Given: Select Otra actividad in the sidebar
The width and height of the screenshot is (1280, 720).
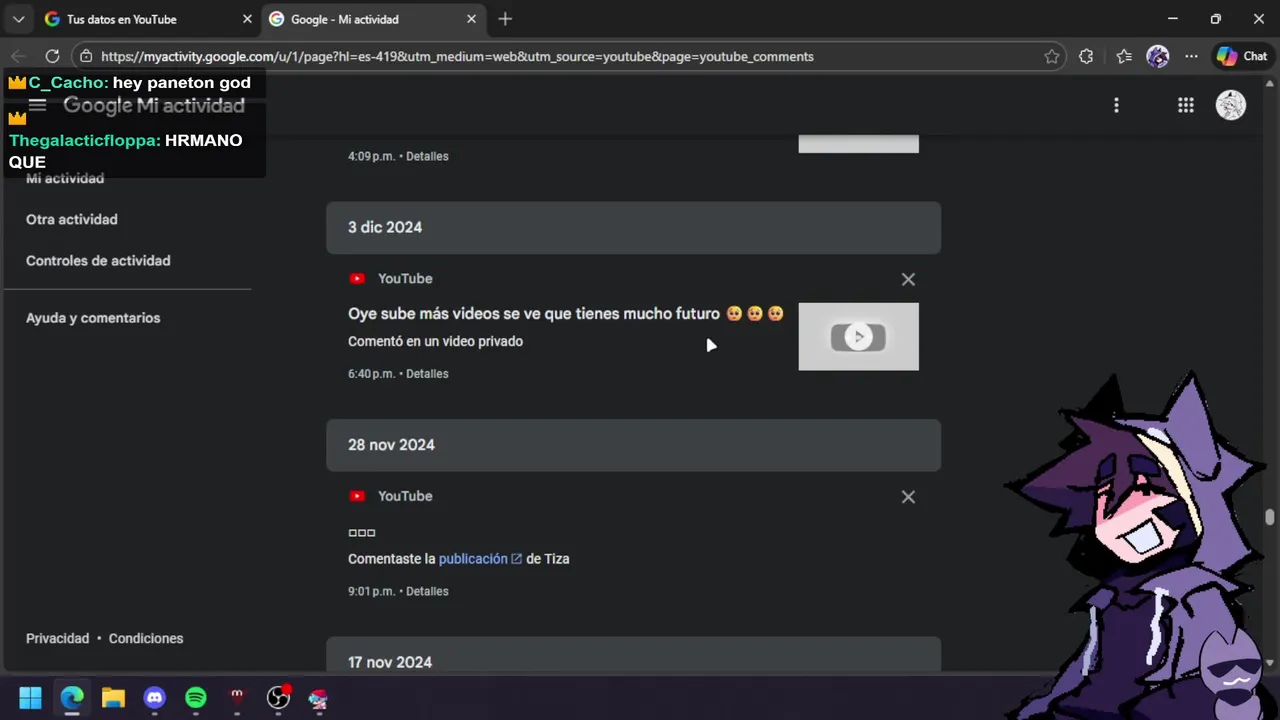Looking at the screenshot, I should (x=72, y=219).
